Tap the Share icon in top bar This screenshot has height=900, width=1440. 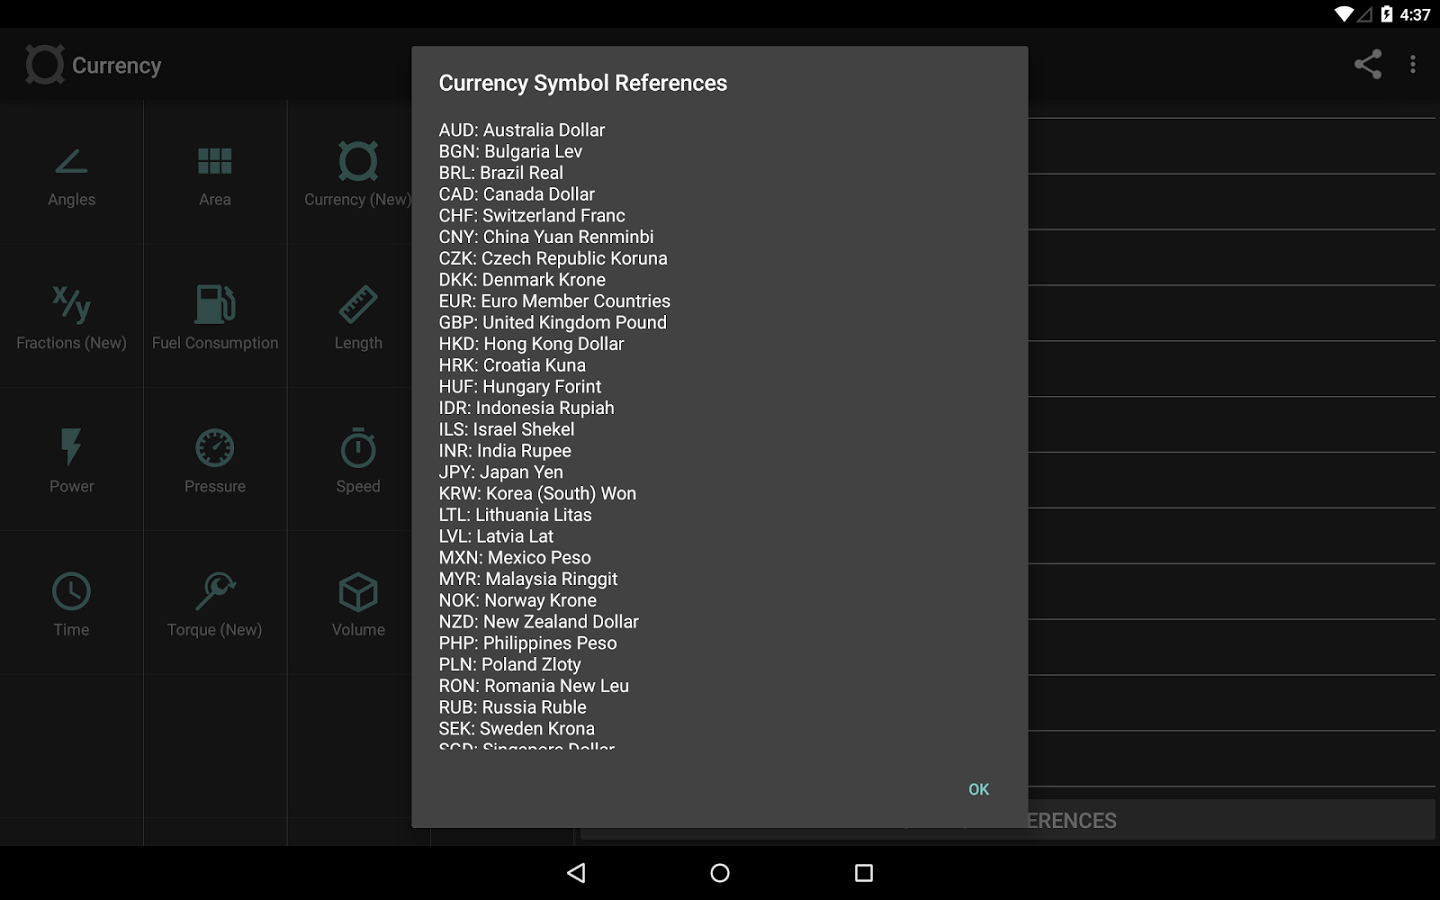click(1368, 64)
